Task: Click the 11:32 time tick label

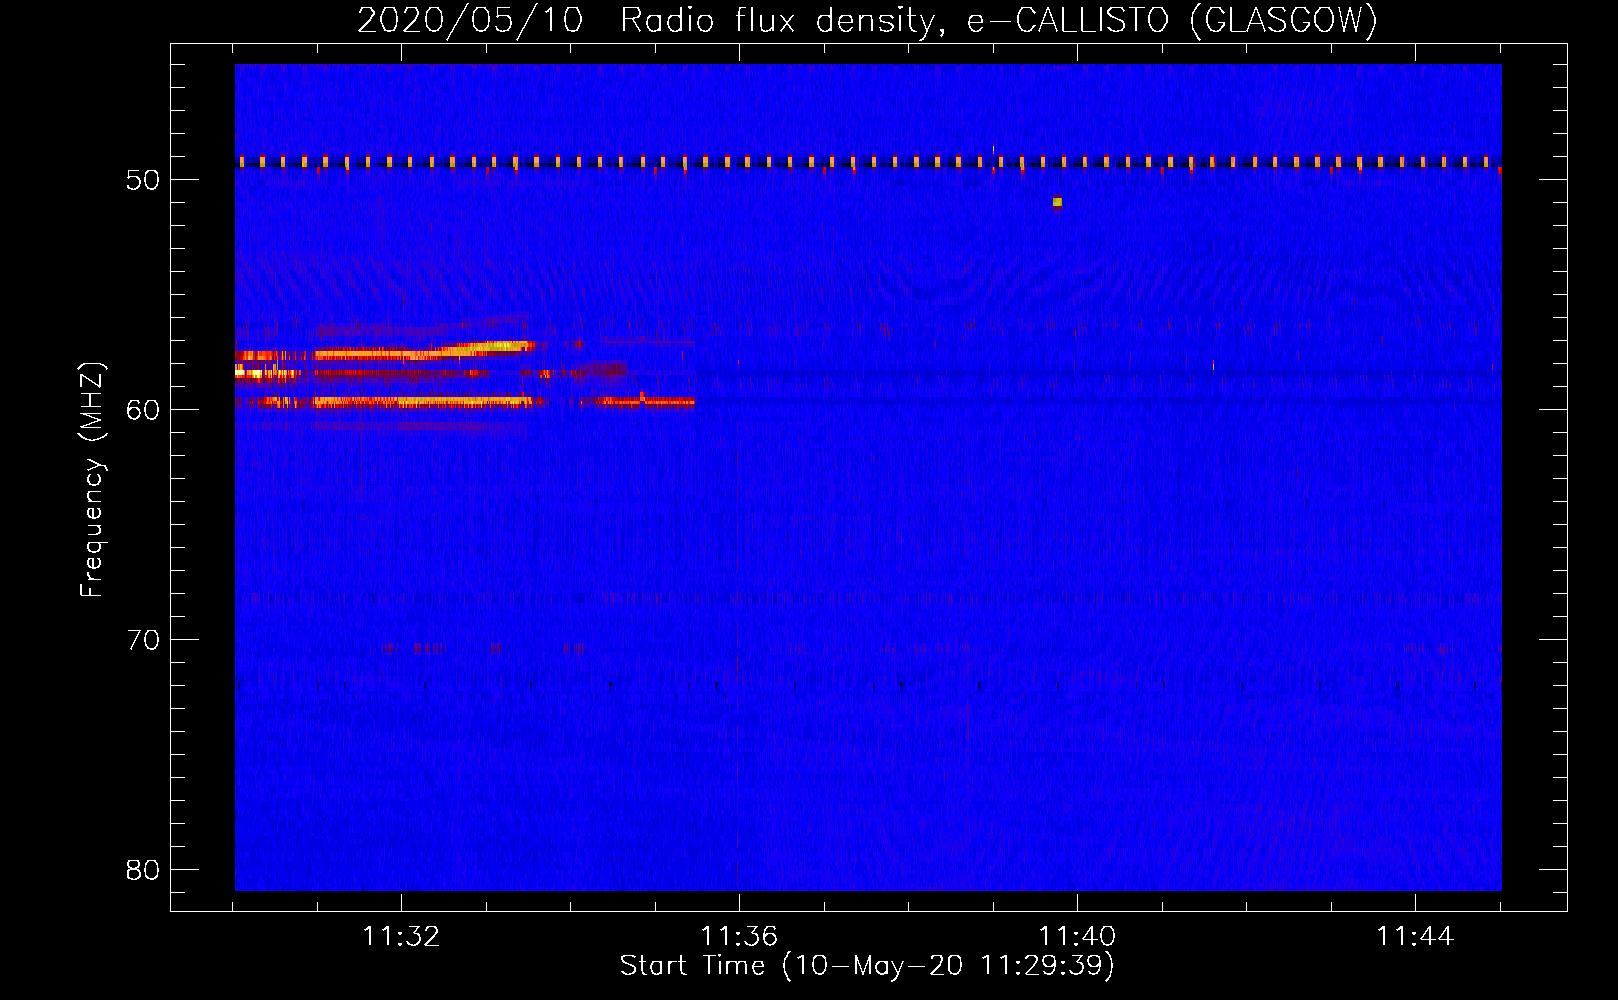Action: point(401,936)
